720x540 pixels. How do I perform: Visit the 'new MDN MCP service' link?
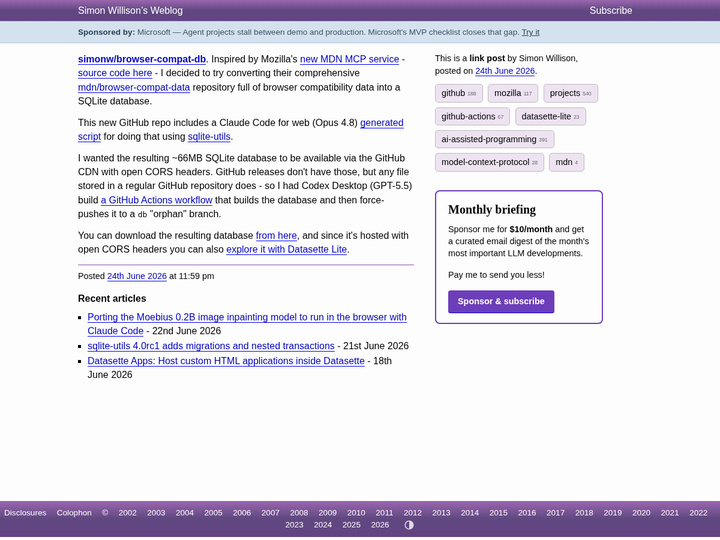coord(349,59)
